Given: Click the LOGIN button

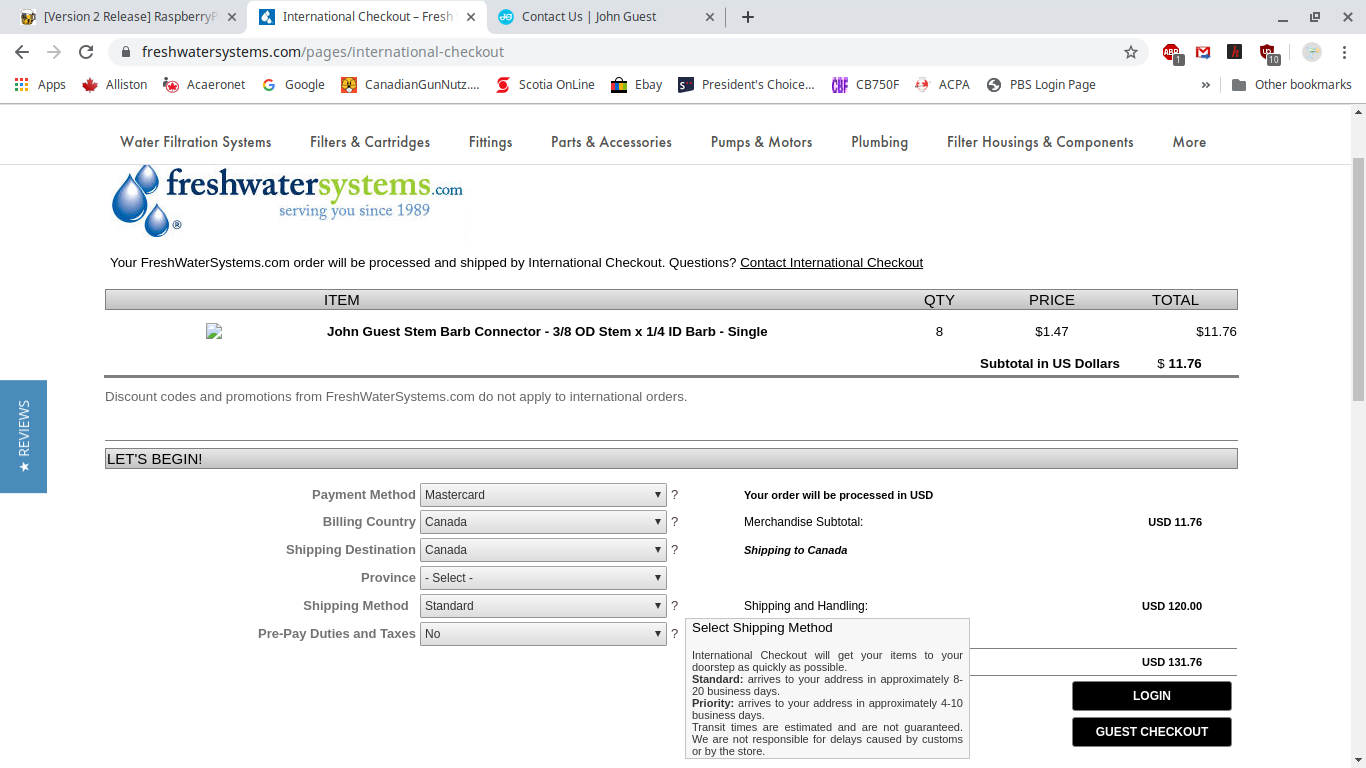Looking at the screenshot, I should pos(1151,696).
